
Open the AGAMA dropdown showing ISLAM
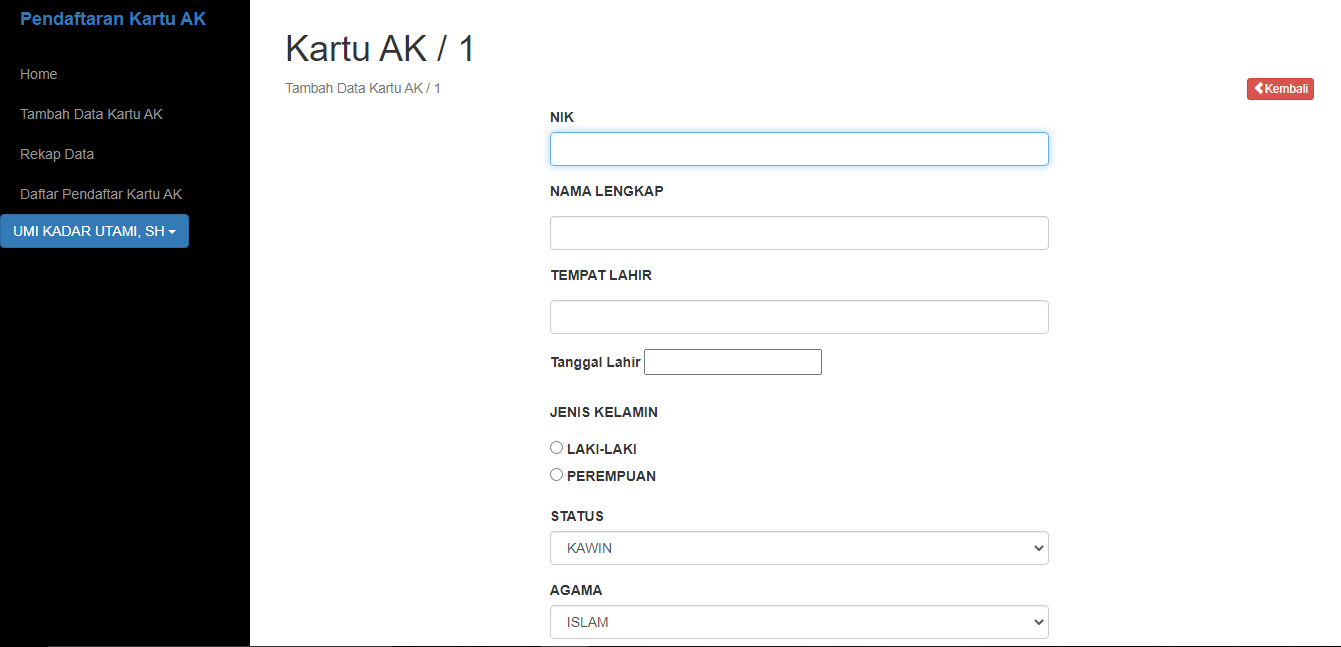tap(799, 622)
